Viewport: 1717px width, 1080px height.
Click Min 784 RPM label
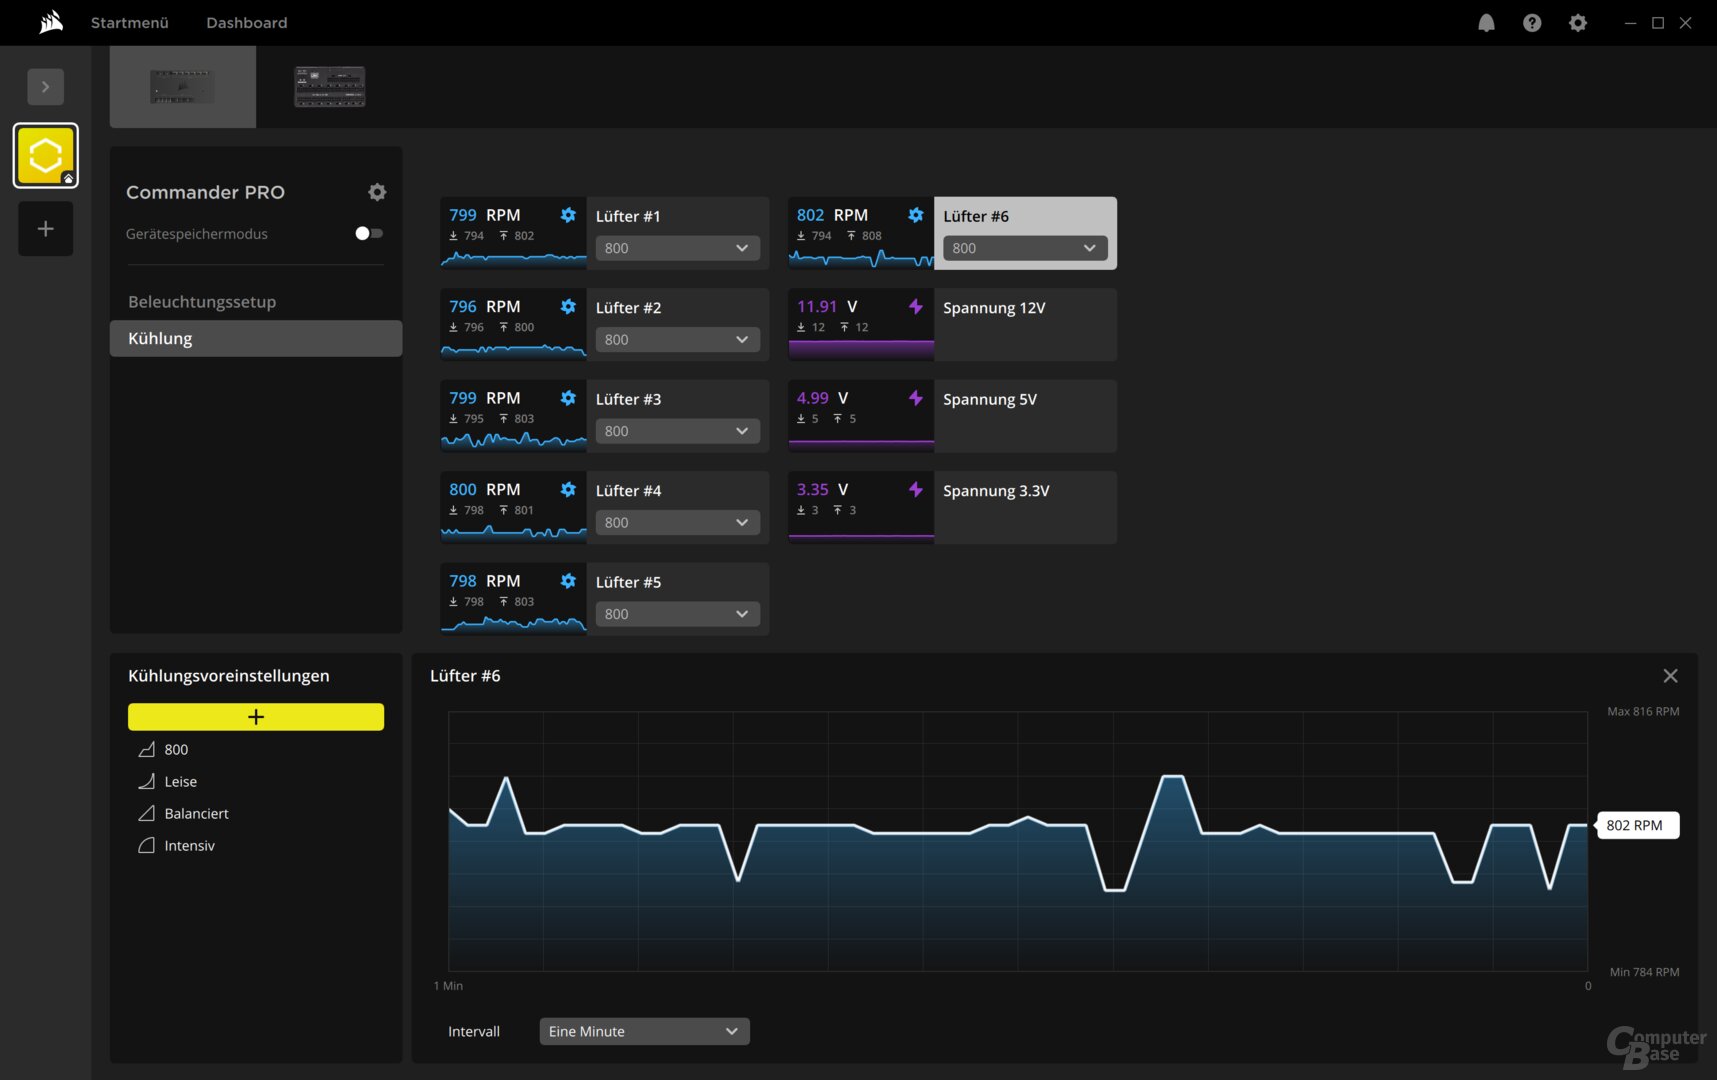click(x=1644, y=972)
